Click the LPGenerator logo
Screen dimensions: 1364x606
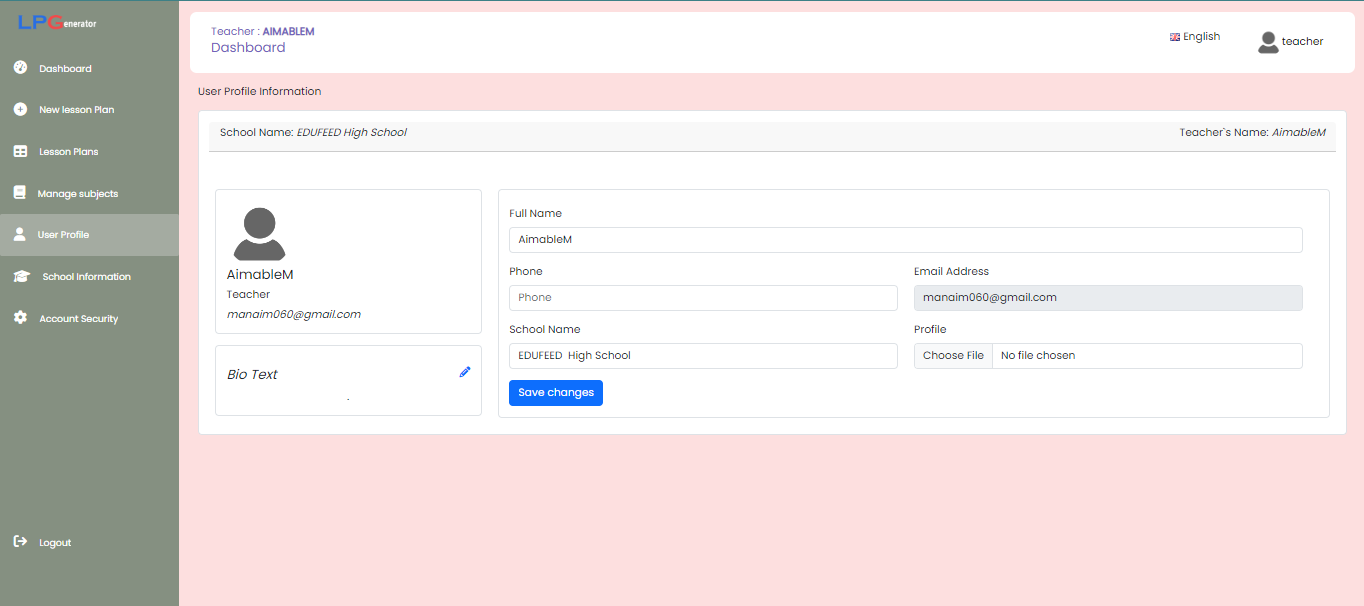(57, 23)
